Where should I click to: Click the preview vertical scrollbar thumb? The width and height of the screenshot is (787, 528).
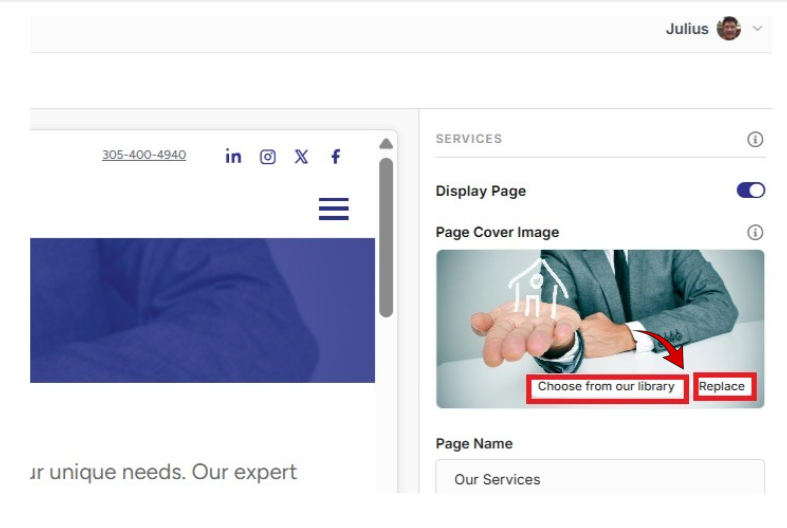coord(386,237)
